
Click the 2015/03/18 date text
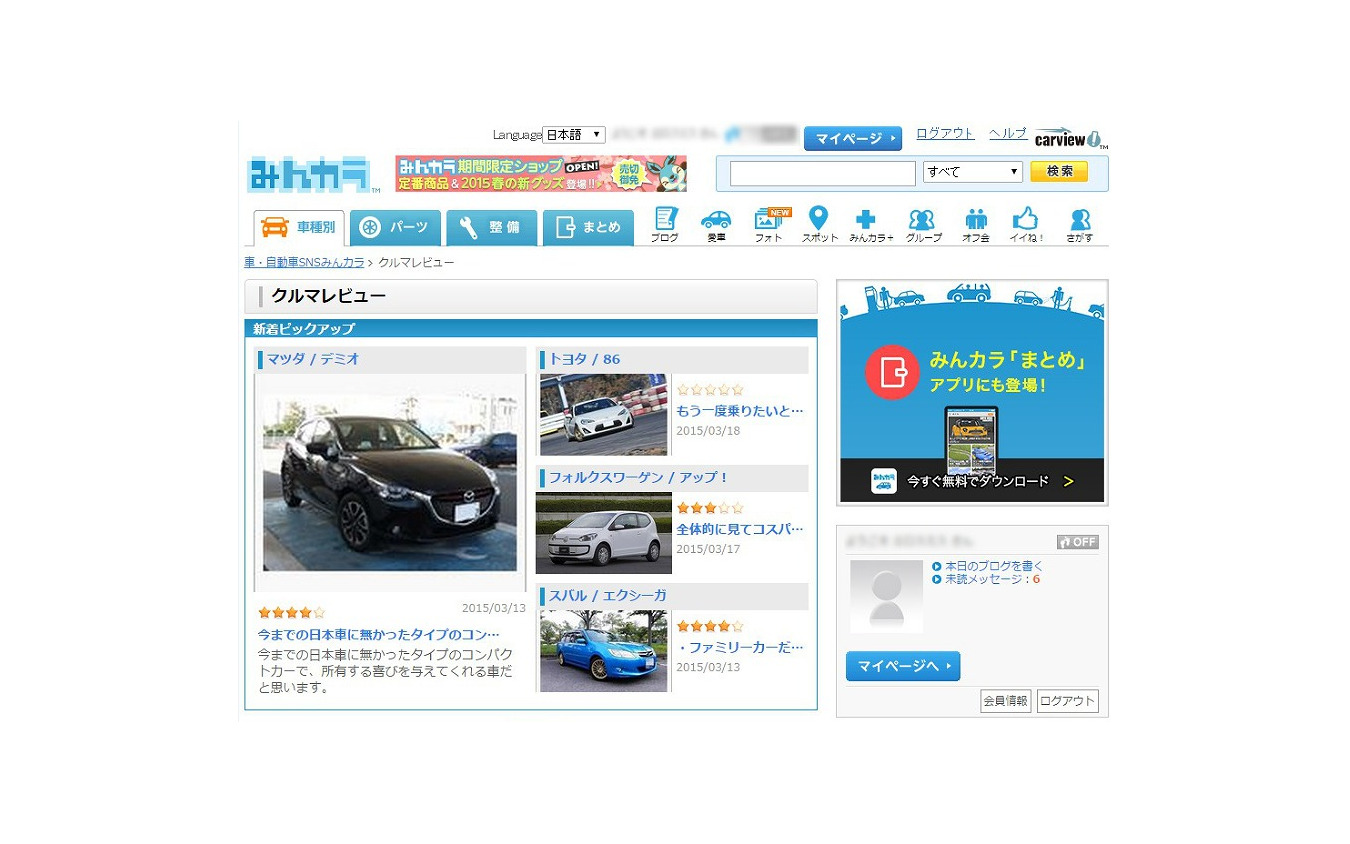(708, 431)
